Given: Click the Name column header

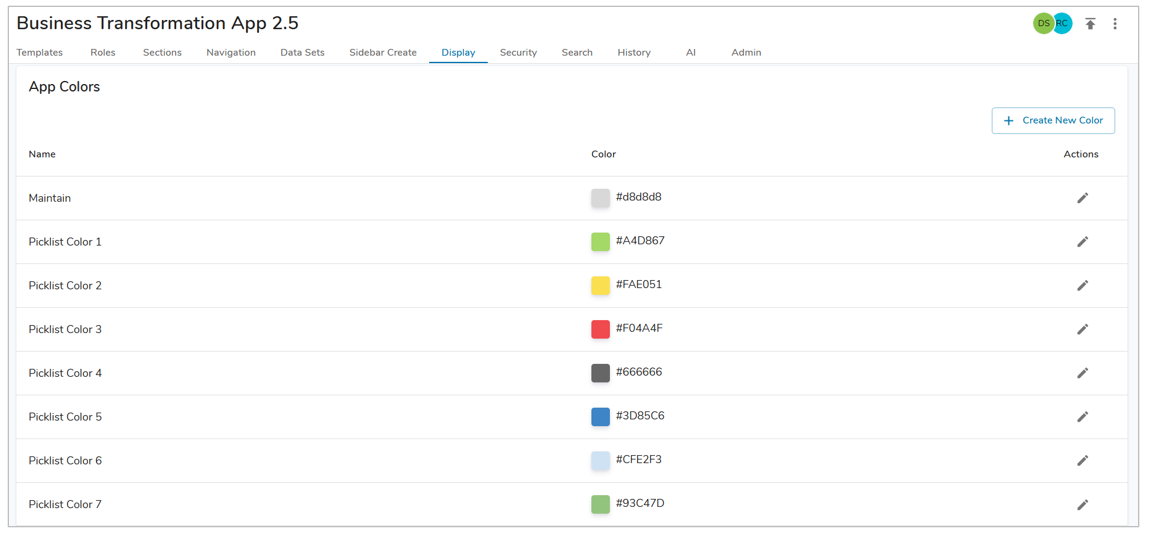Looking at the screenshot, I should pyautogui.click(x=42, y=154).
